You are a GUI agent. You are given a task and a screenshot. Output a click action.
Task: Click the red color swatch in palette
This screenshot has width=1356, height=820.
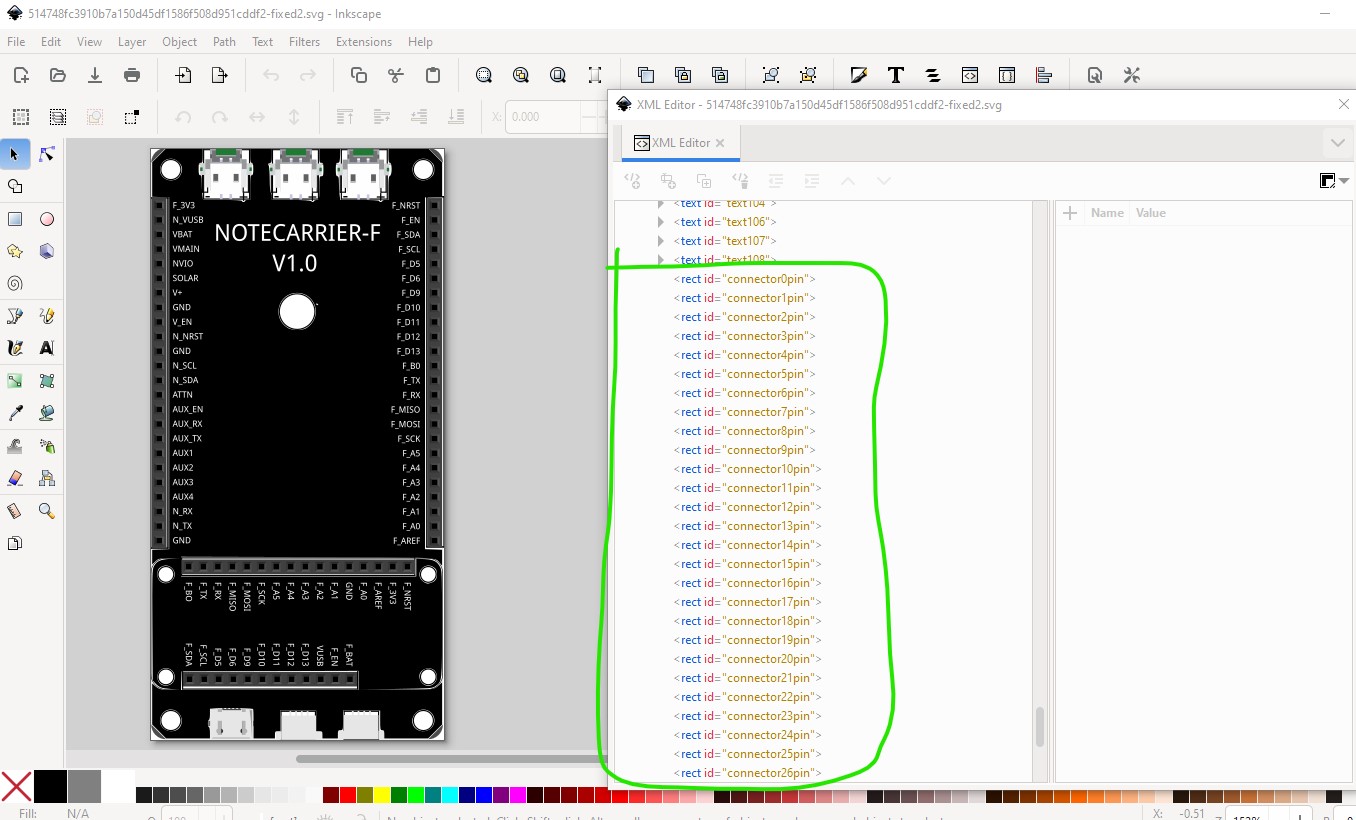(x=347, y=796)
